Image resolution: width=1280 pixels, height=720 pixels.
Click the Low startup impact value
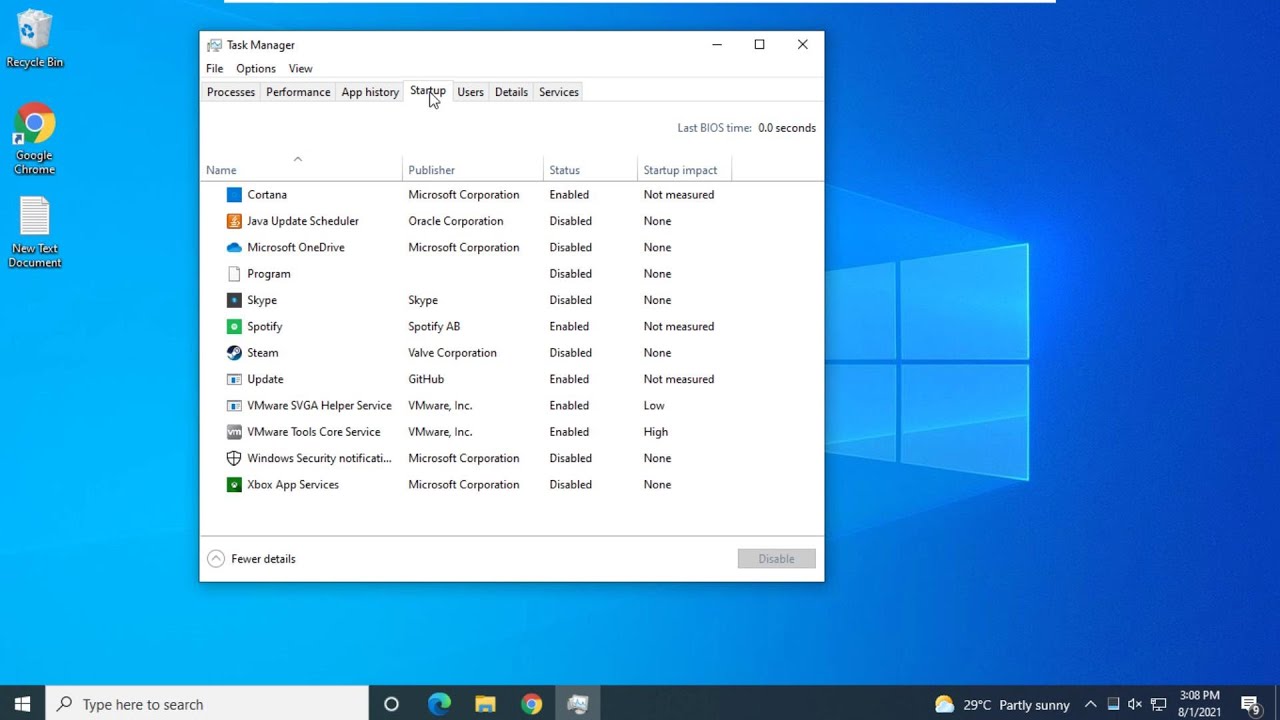tap(654, 406)
